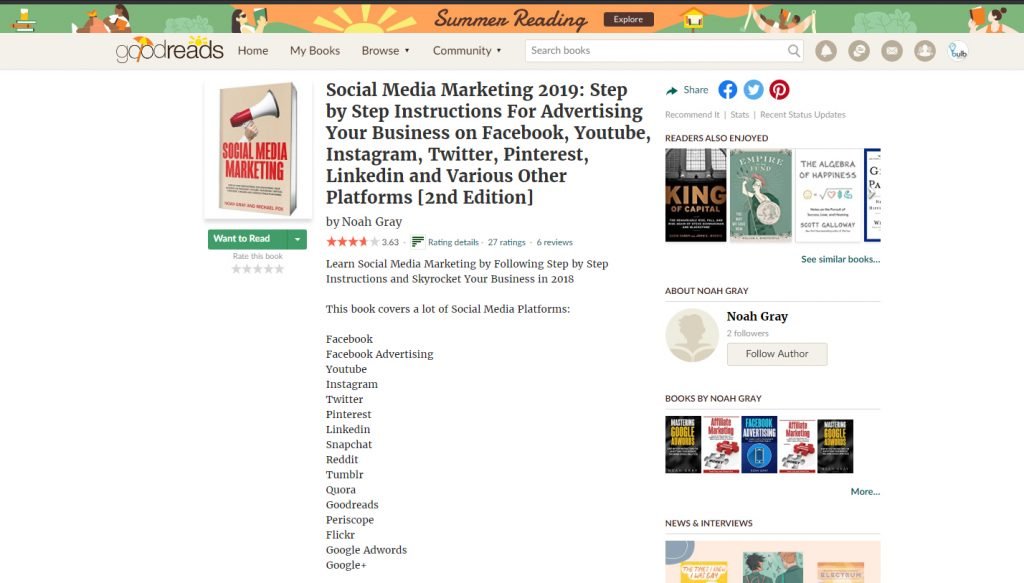
Task: Share the book on Facebook
Action: (728, 89)
